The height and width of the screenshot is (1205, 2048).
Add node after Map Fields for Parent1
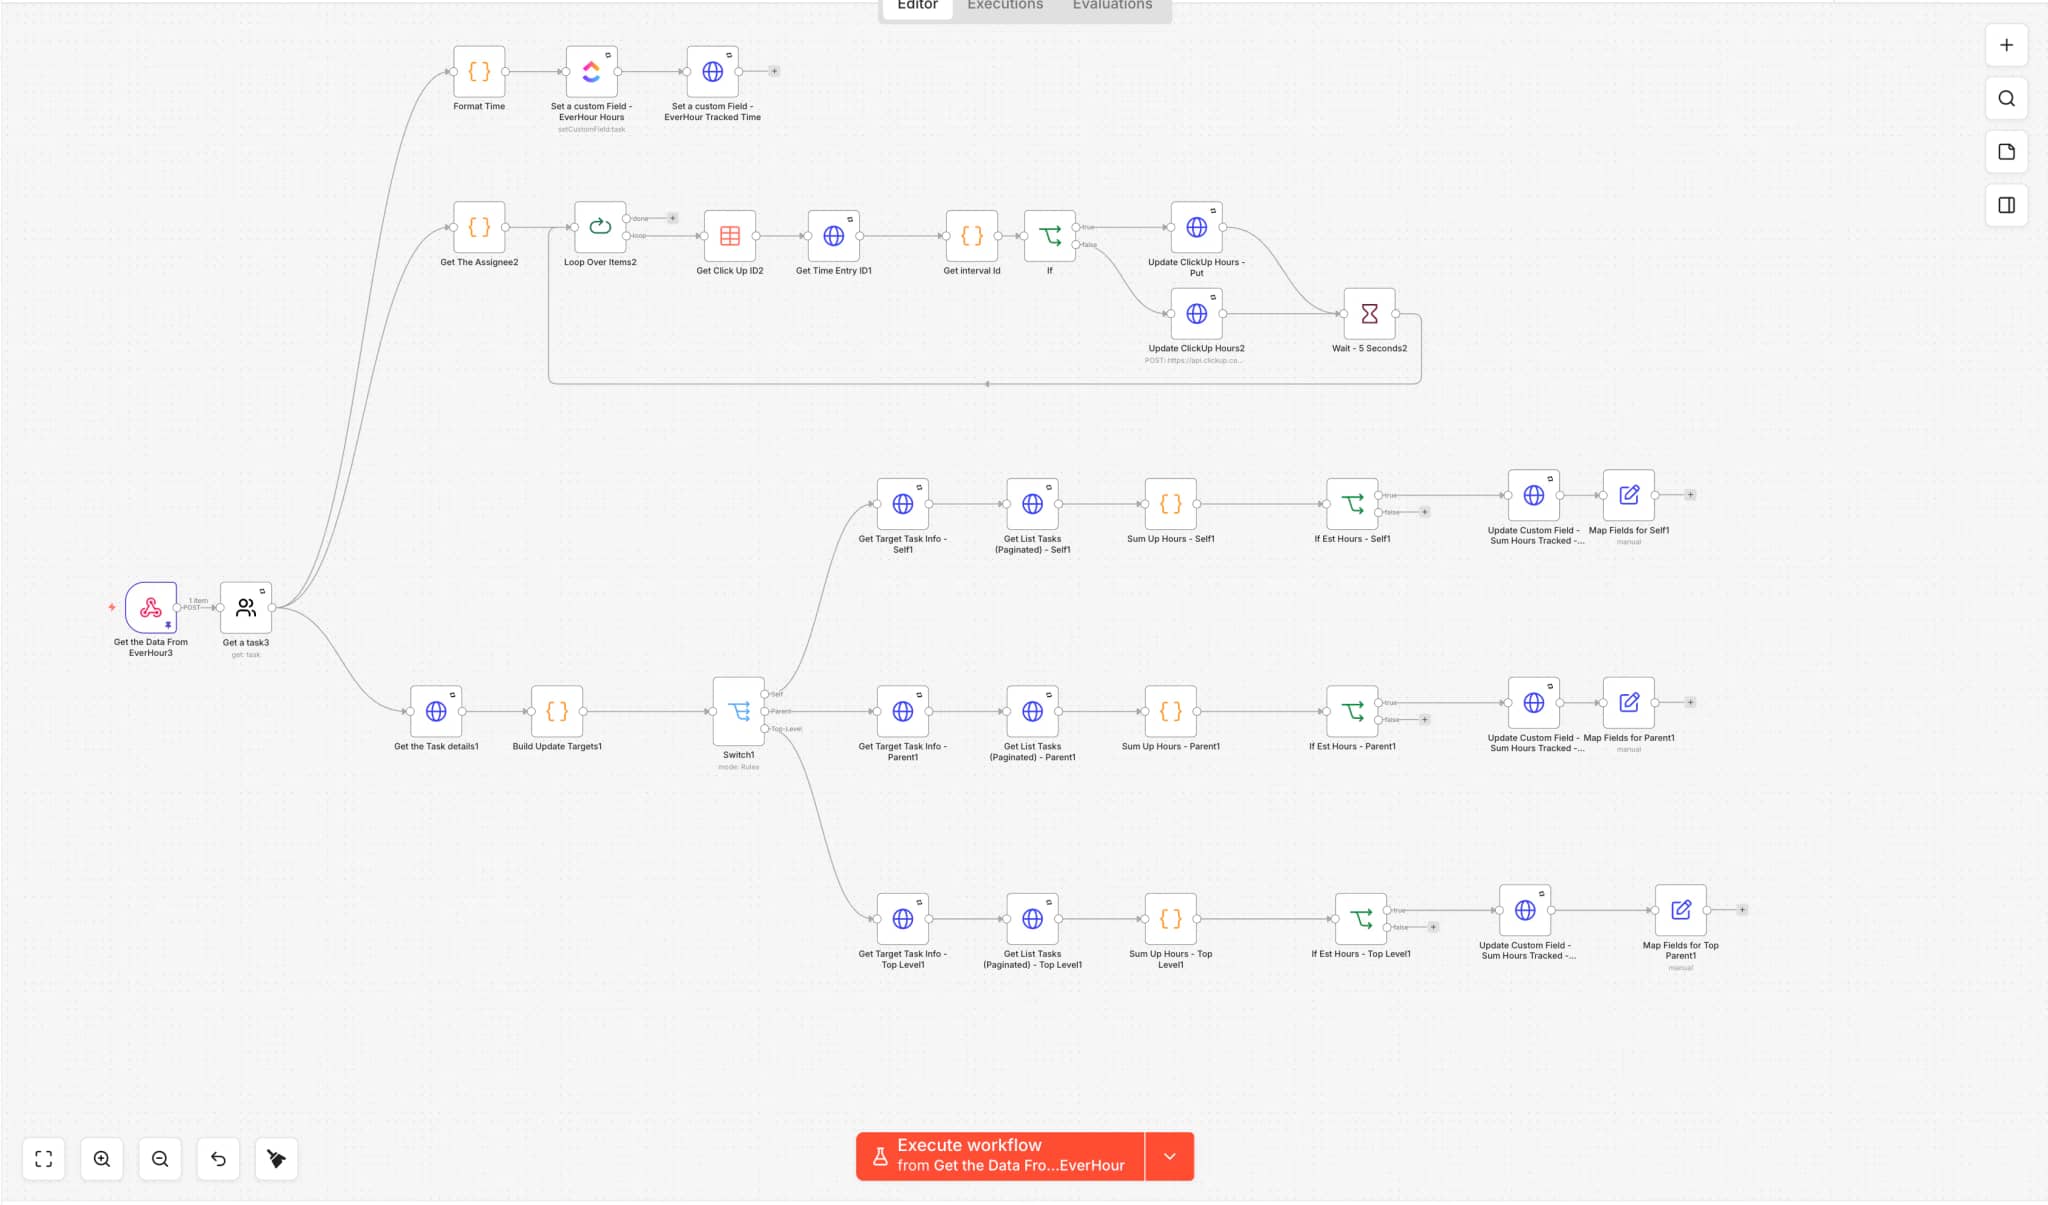coord(1690,702)
